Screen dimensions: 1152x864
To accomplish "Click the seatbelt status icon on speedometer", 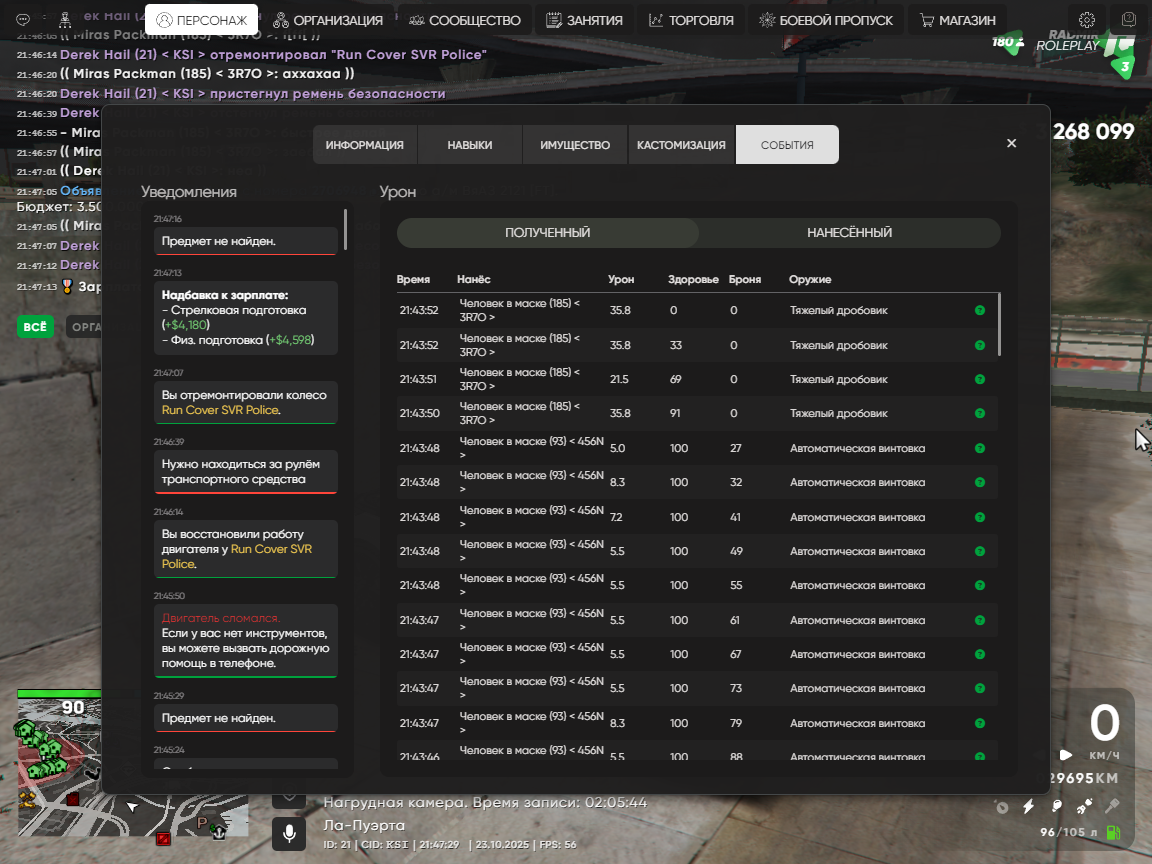I will click(x=1084, y=806).
